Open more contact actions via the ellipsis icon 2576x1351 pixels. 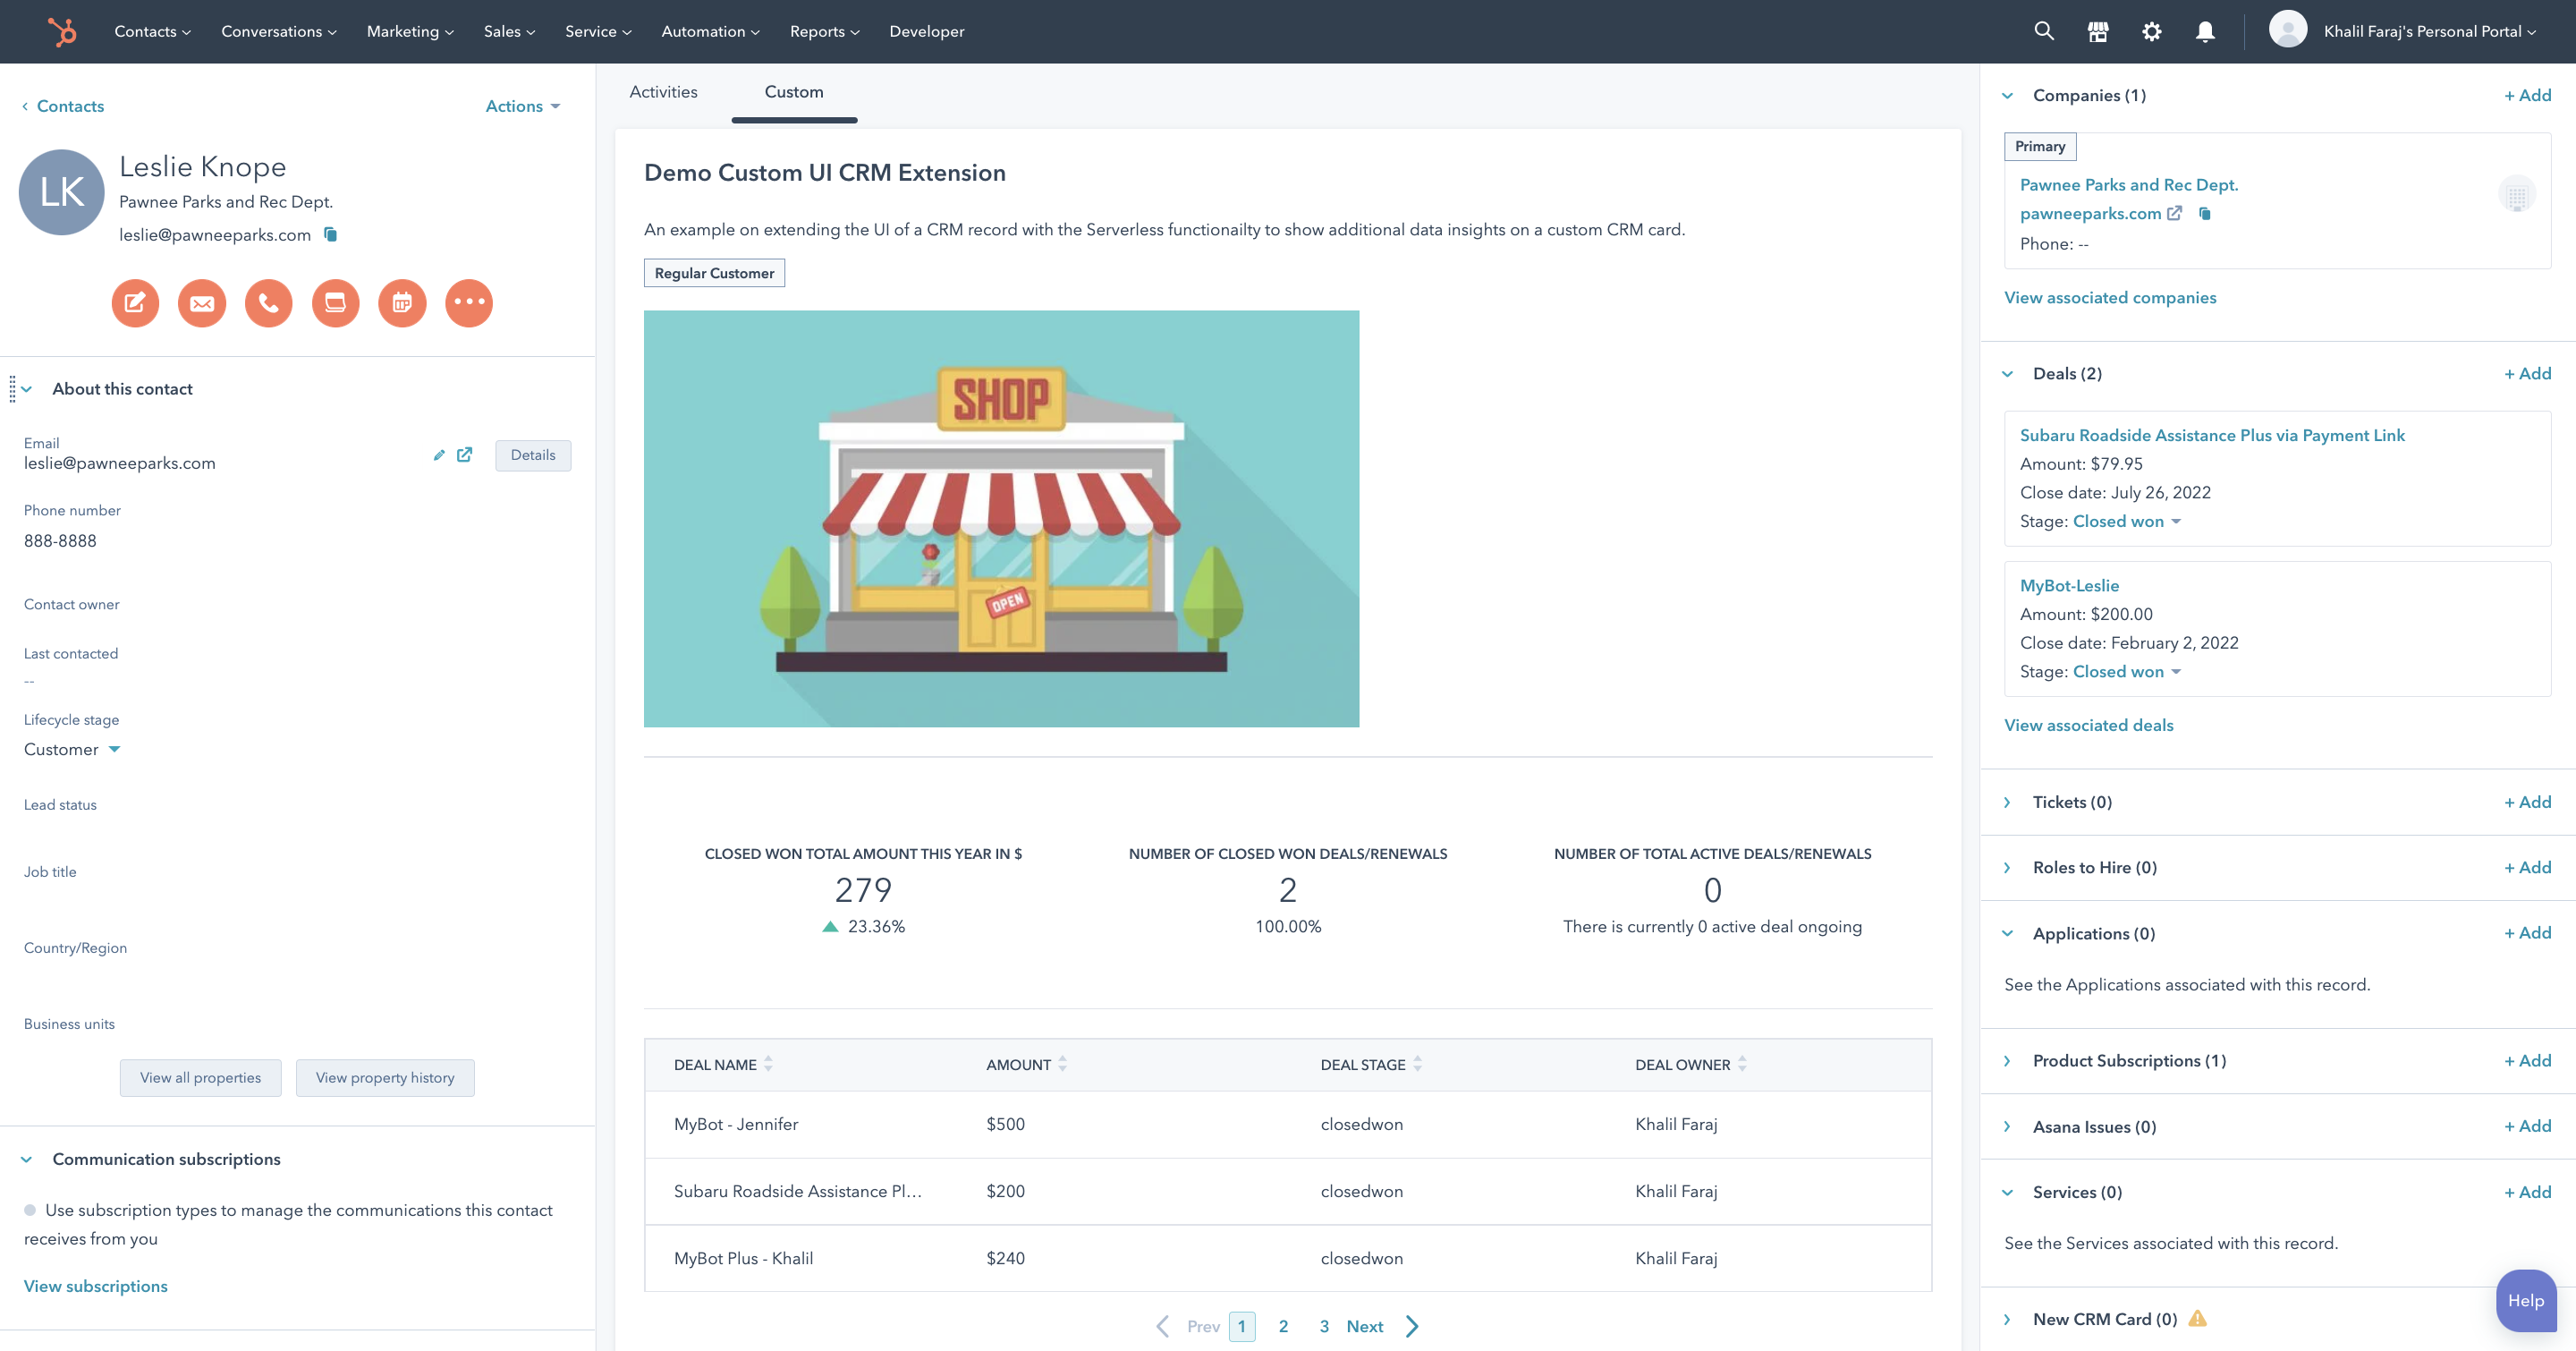point(469,302)
